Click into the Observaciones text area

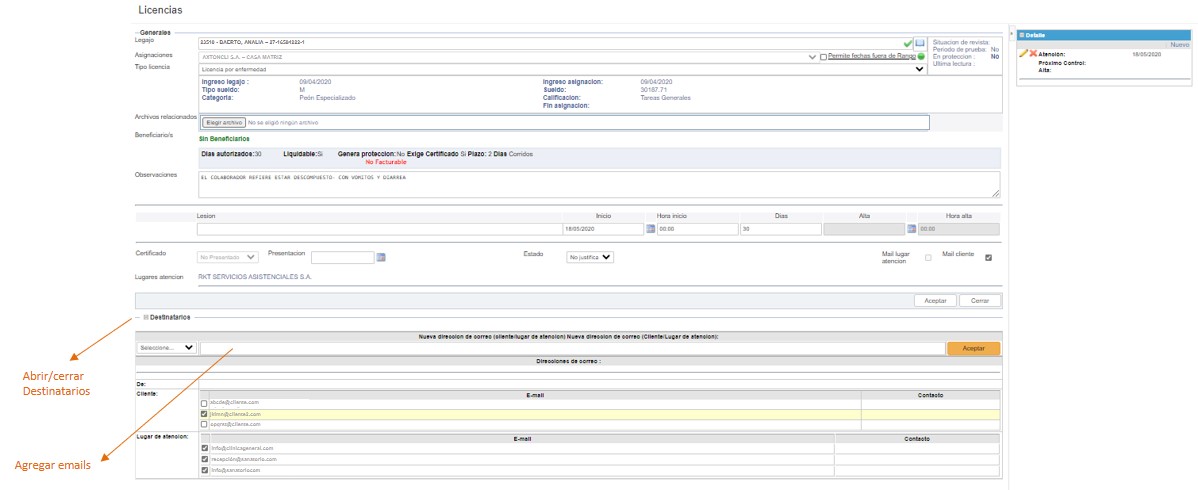coord(598,184)
